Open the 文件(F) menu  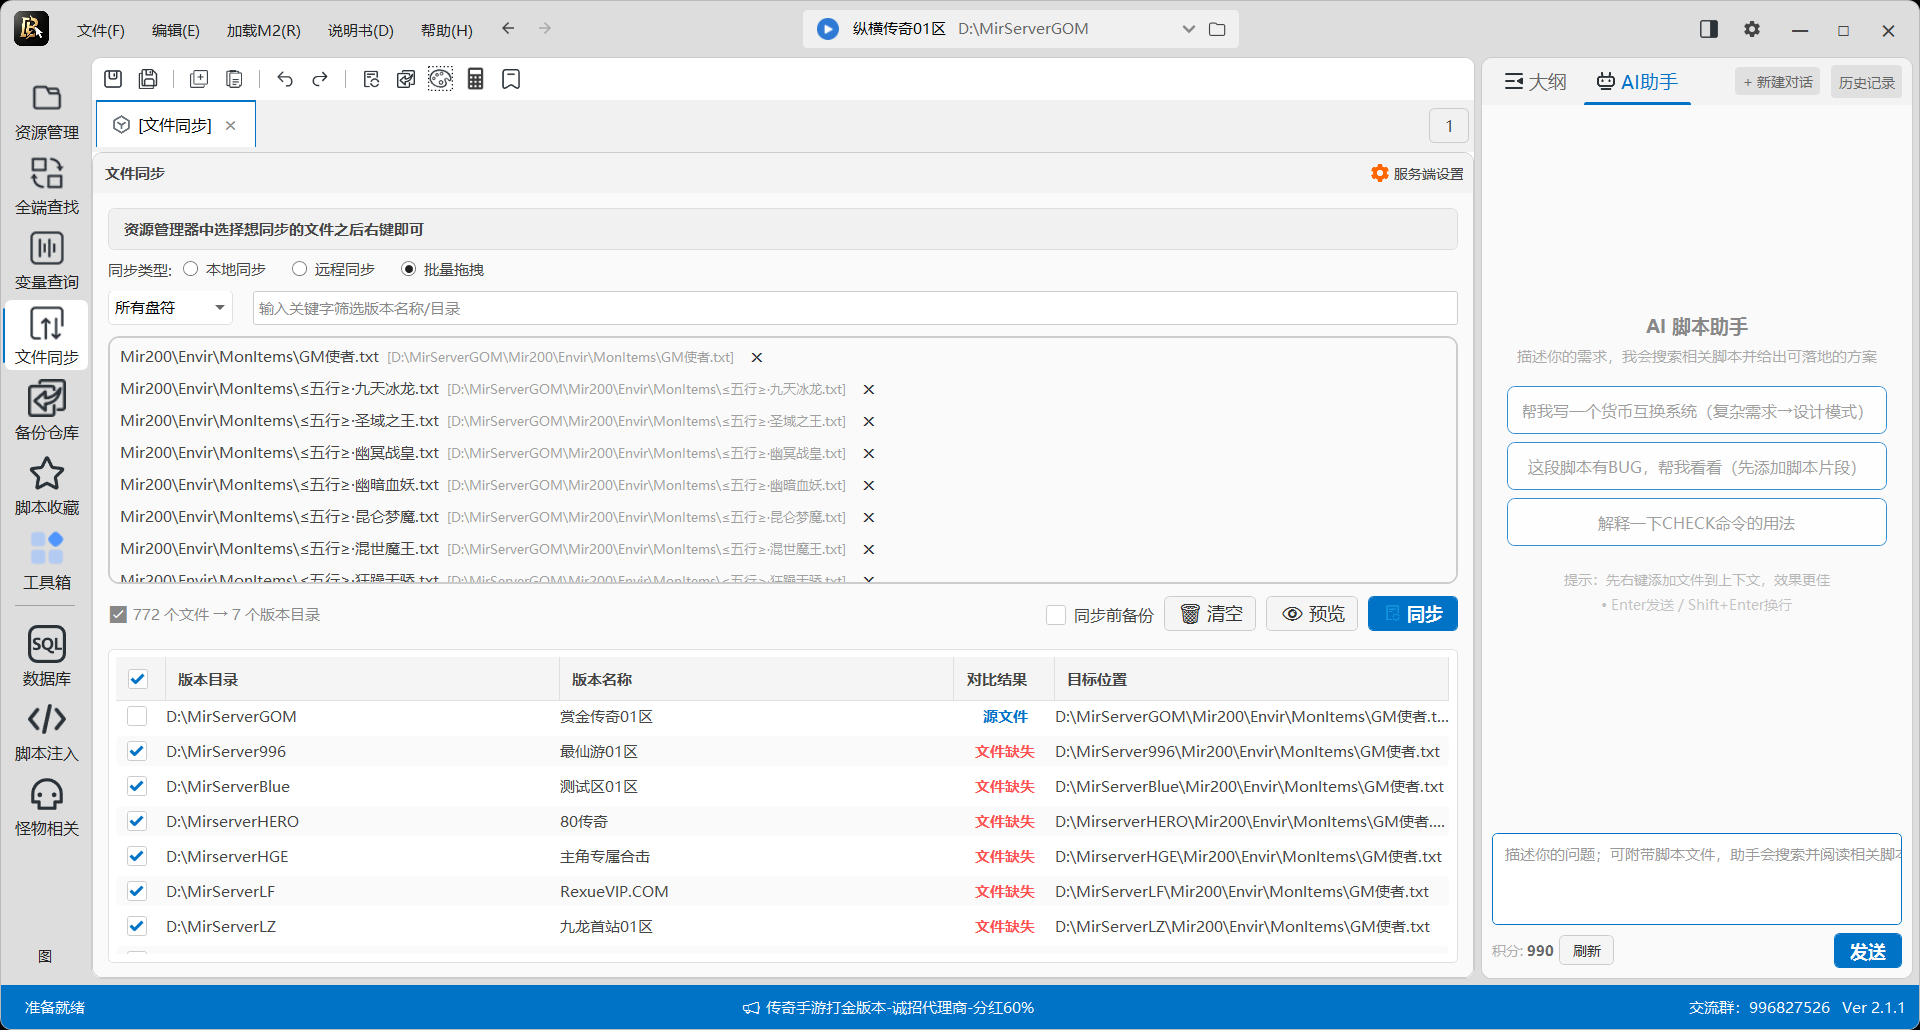click(101, 30)
